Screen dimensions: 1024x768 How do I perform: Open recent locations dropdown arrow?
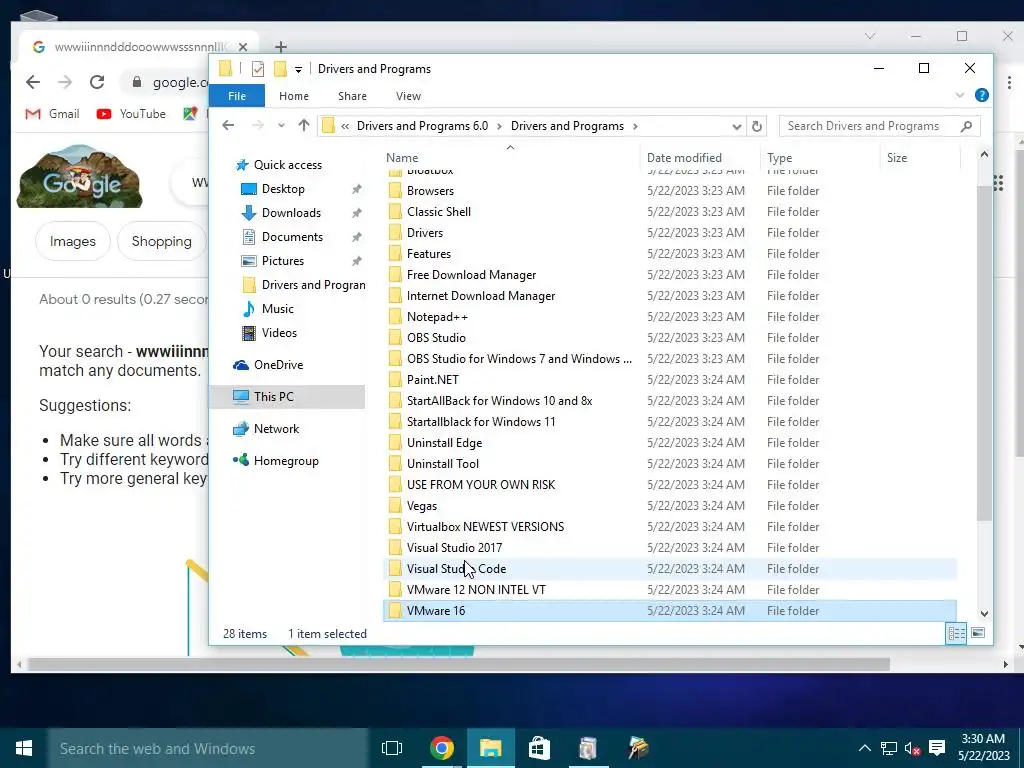(281, 125)
